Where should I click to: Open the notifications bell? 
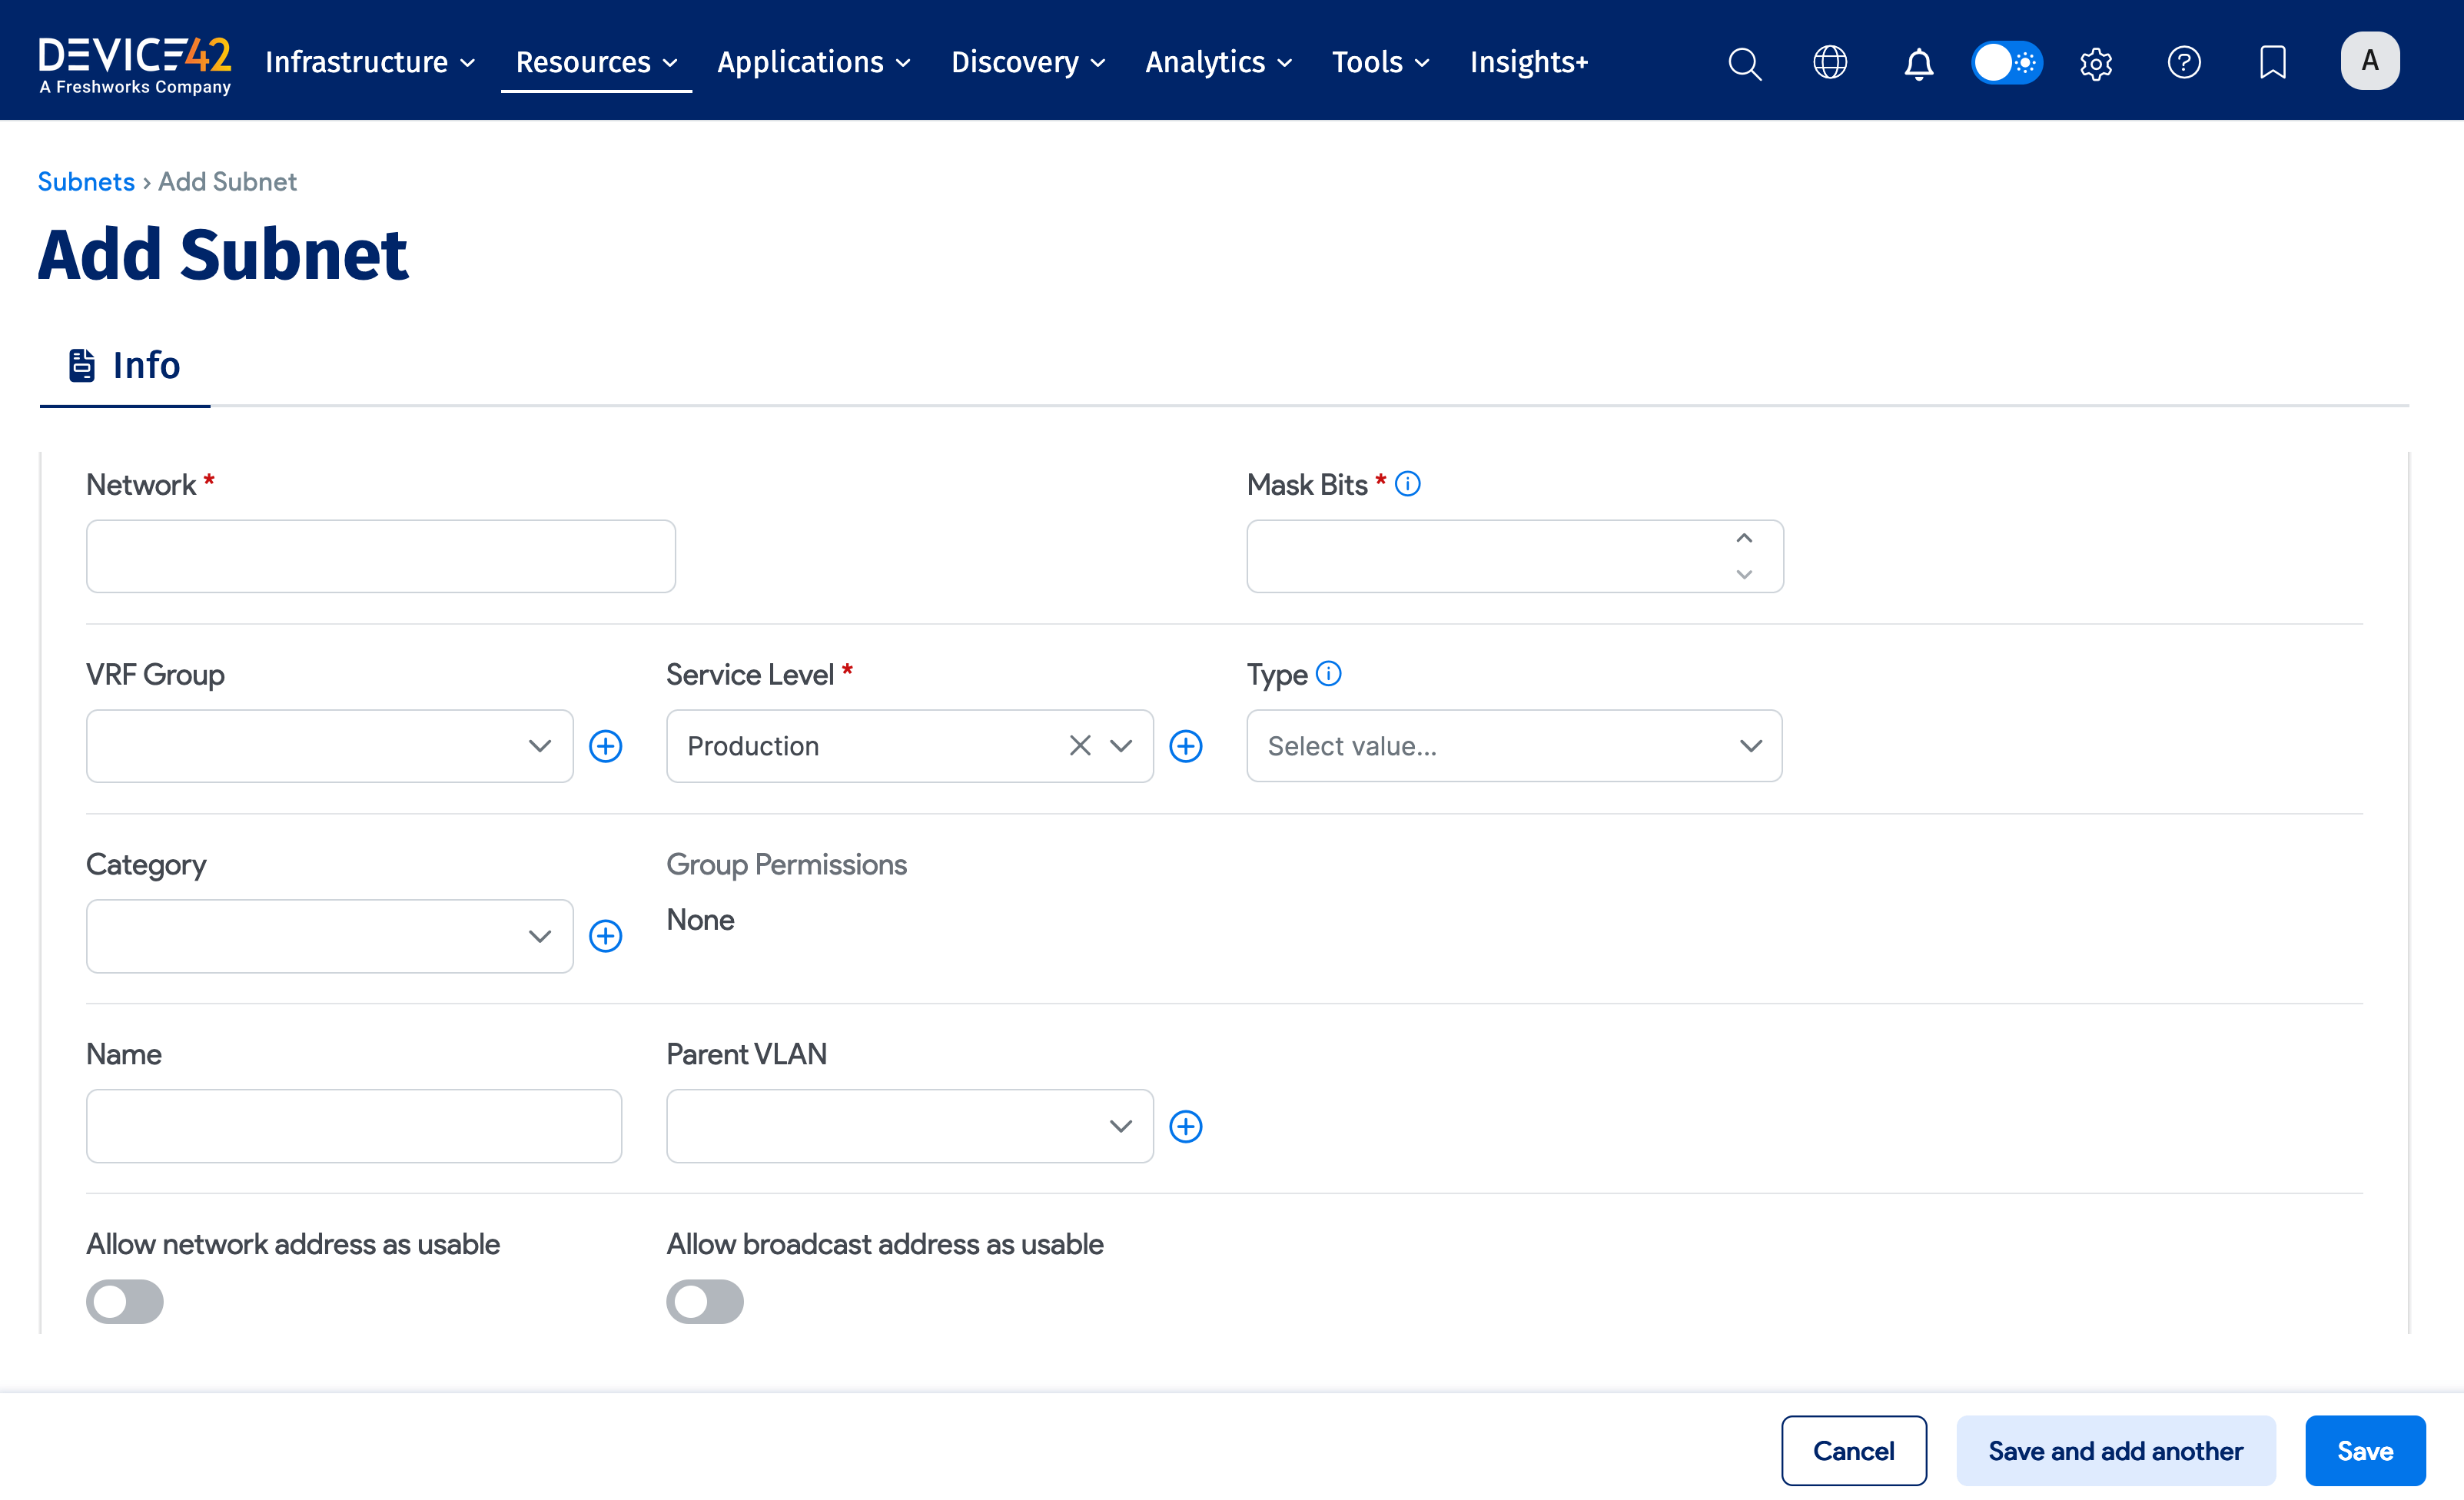1919,62
